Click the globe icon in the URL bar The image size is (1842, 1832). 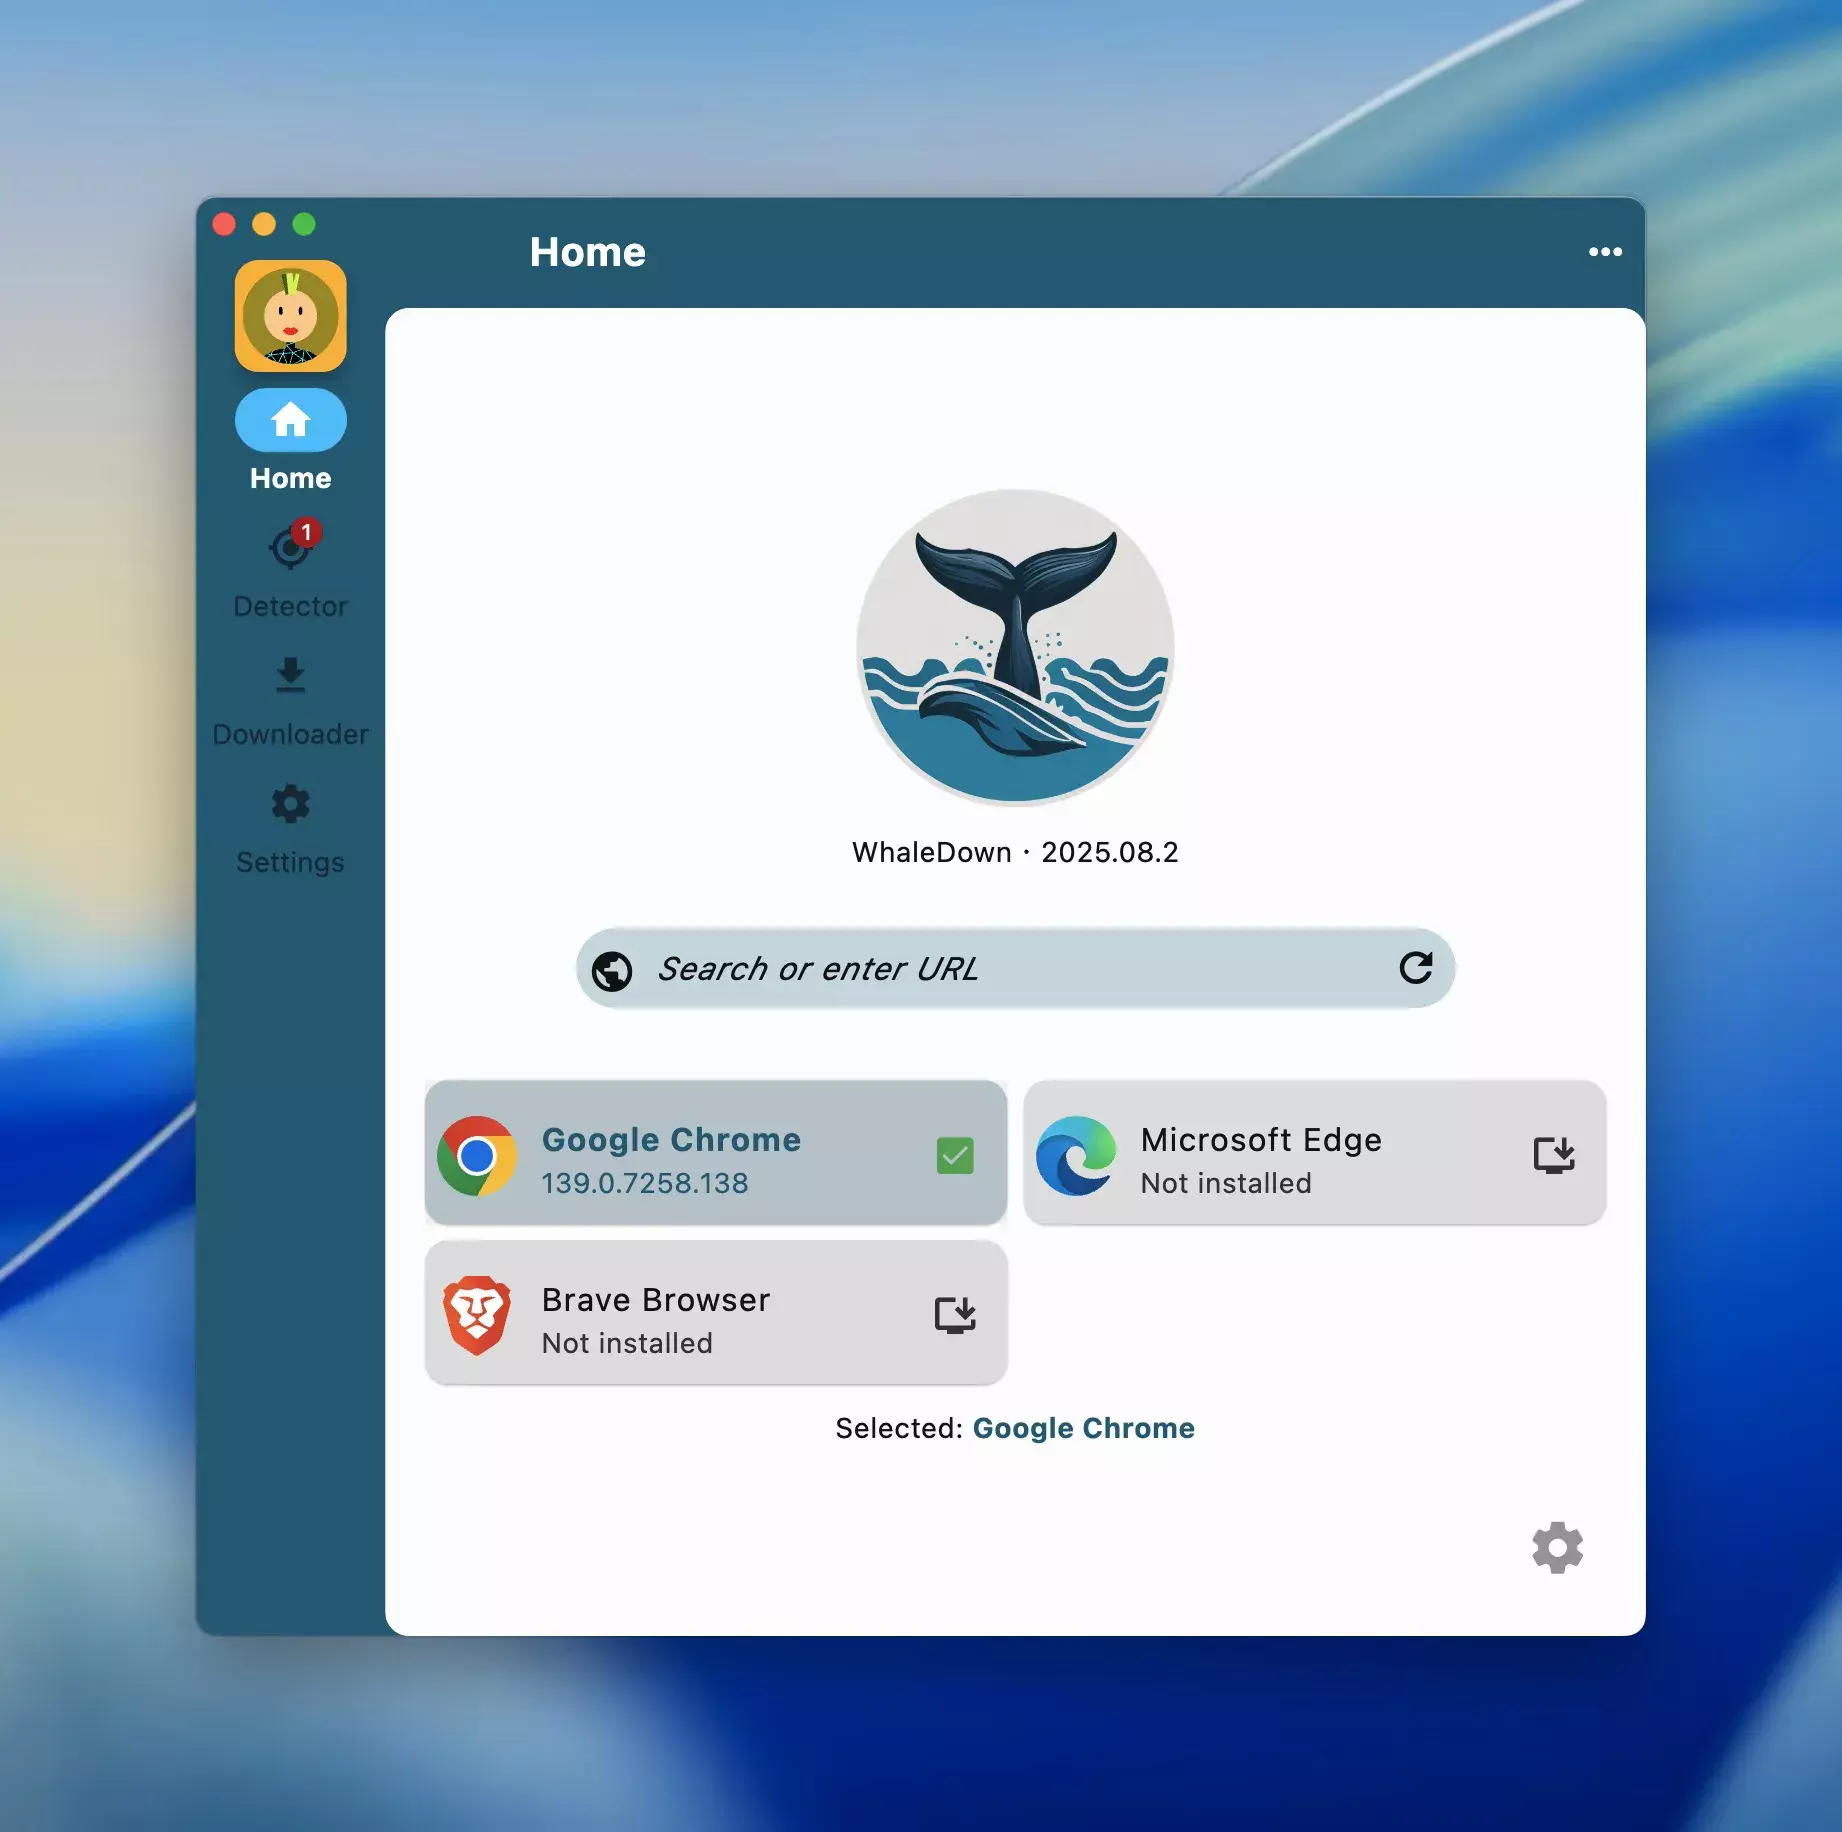(x=612, y=969)
